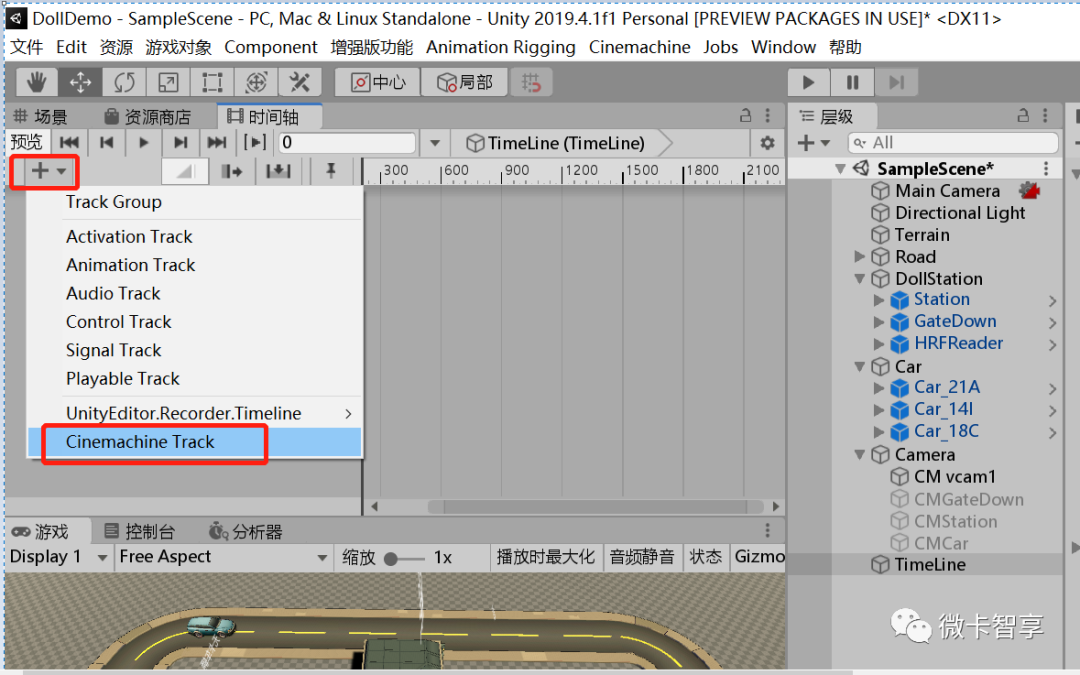Select the Scale tool

point(168,83)
